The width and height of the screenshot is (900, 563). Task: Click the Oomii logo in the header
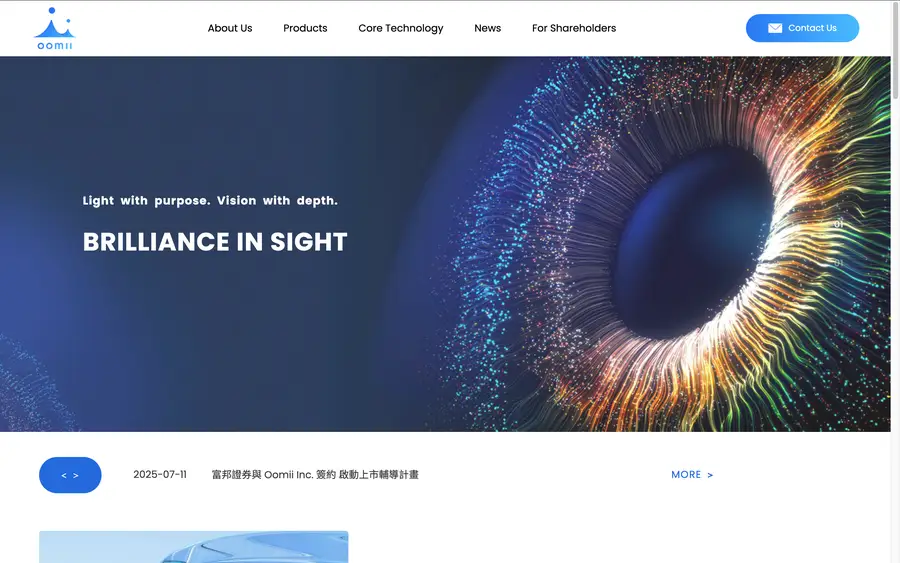pyautogui.click(x=55, y=29)
